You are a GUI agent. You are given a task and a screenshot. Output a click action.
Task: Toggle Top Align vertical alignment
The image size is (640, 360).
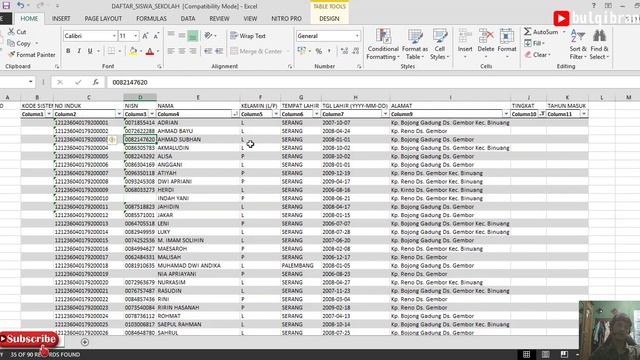[x=171, y=36]
